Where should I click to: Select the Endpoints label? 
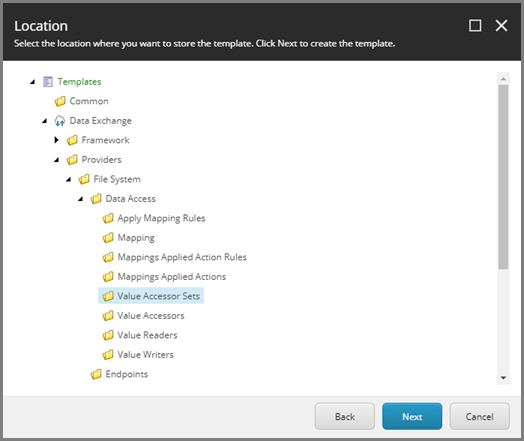[x=127, y=374]
